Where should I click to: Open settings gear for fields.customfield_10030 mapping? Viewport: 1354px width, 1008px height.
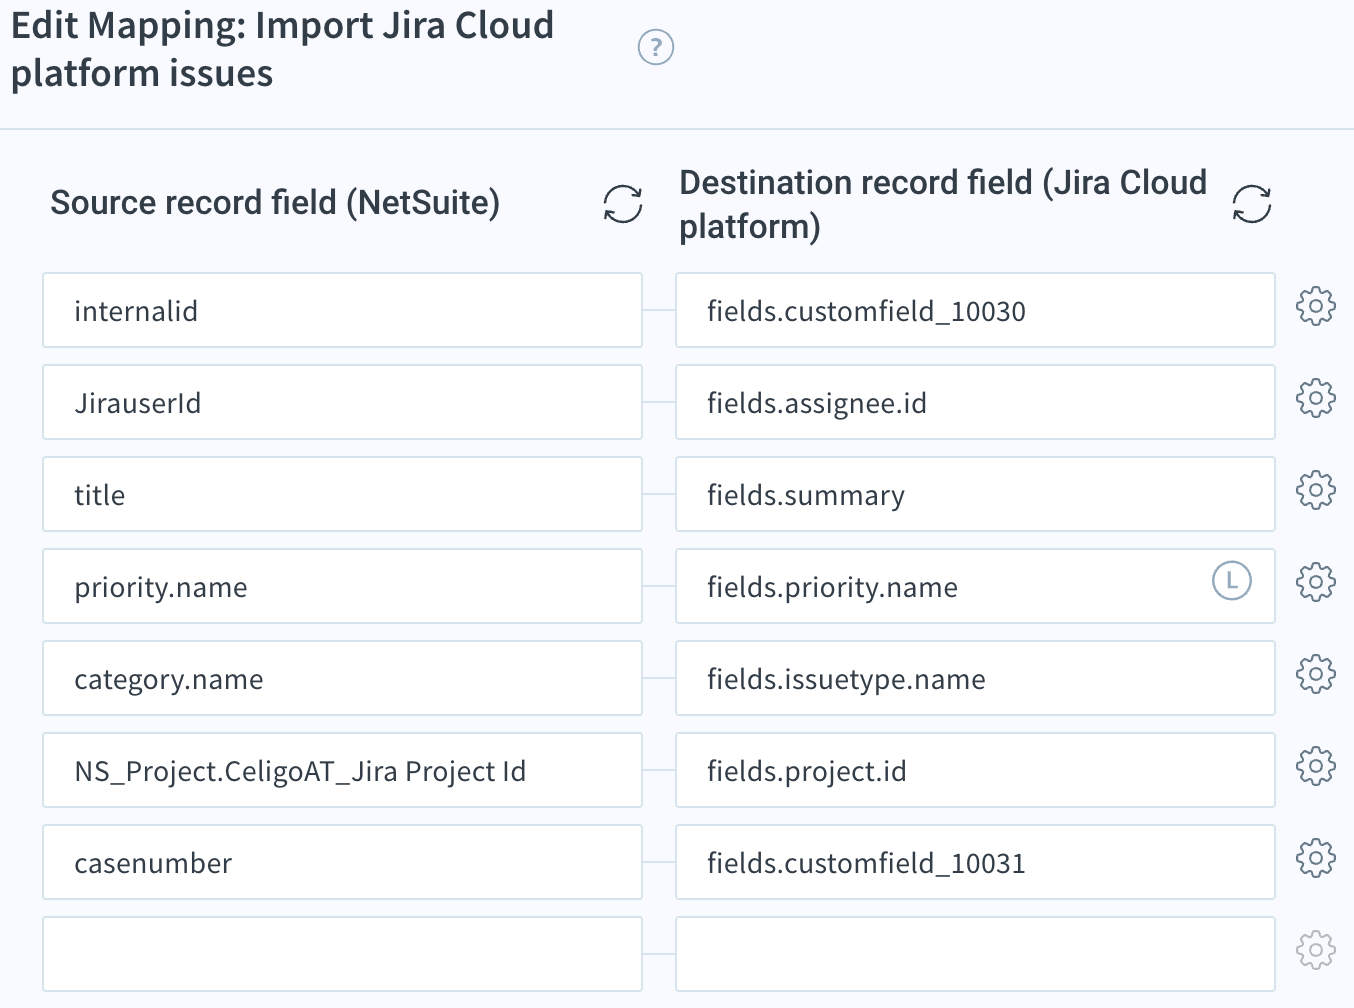pos(1316,306)
